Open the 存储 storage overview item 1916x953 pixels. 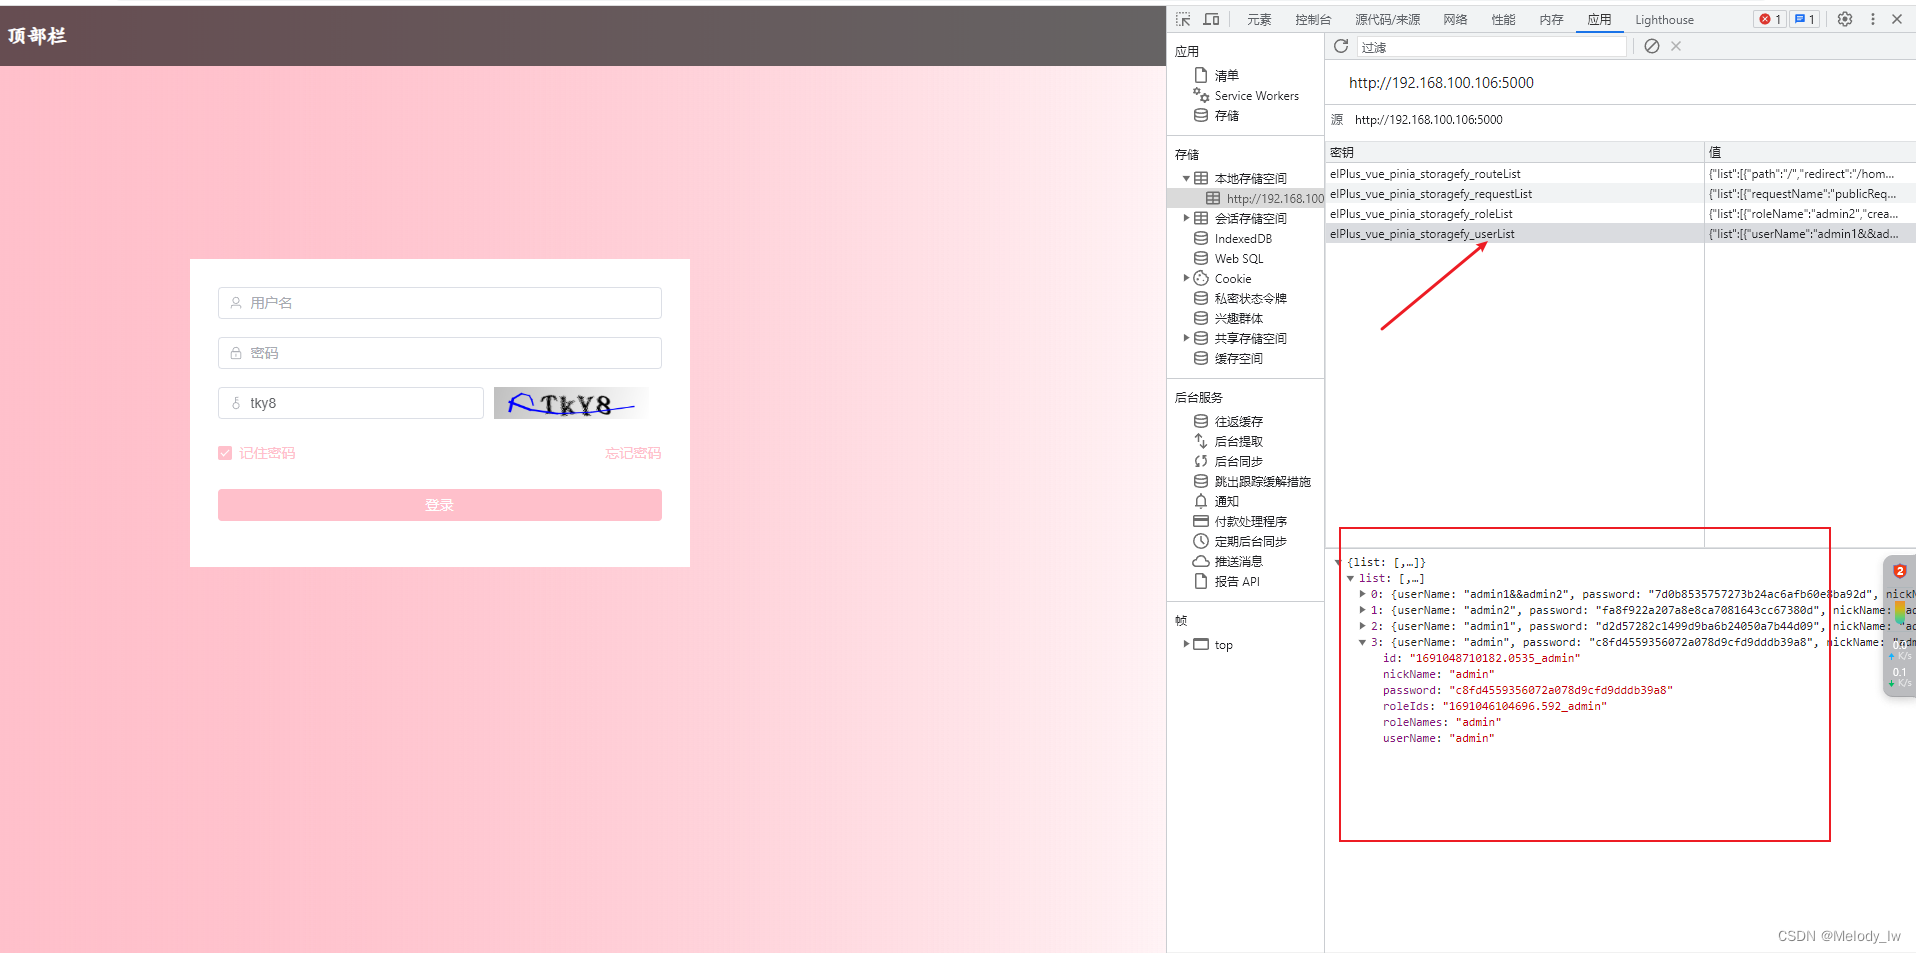pos(1226,116)
